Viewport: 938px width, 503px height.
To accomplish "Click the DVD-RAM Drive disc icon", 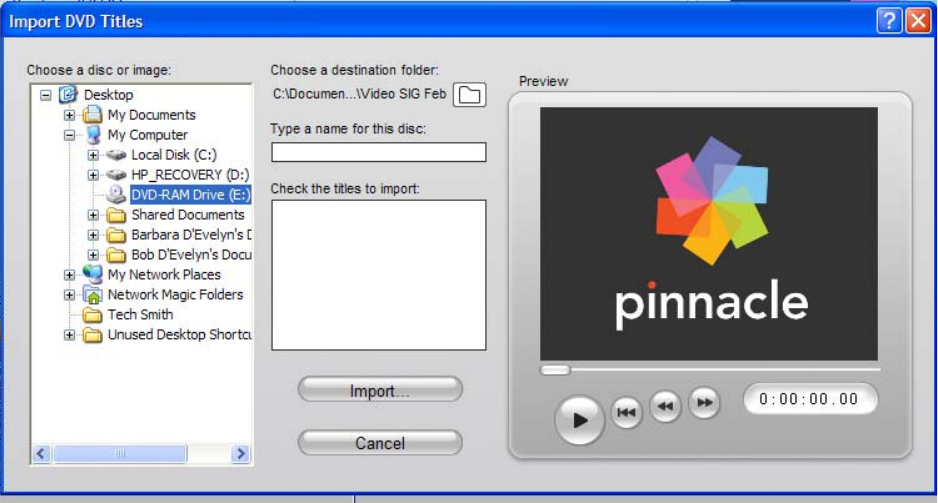I will point(116,194).
